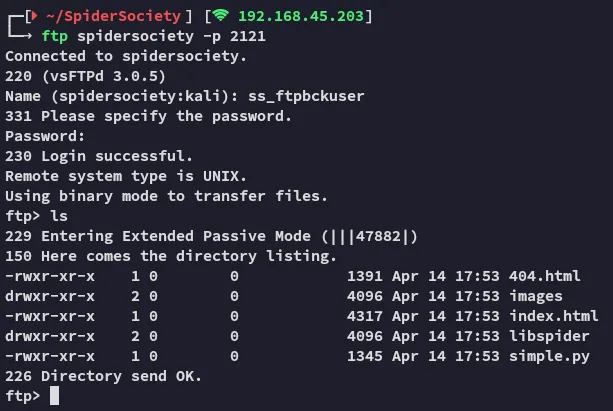Select the 404.html filename in listing
This screenshot has width=613, height=411.
545,276
